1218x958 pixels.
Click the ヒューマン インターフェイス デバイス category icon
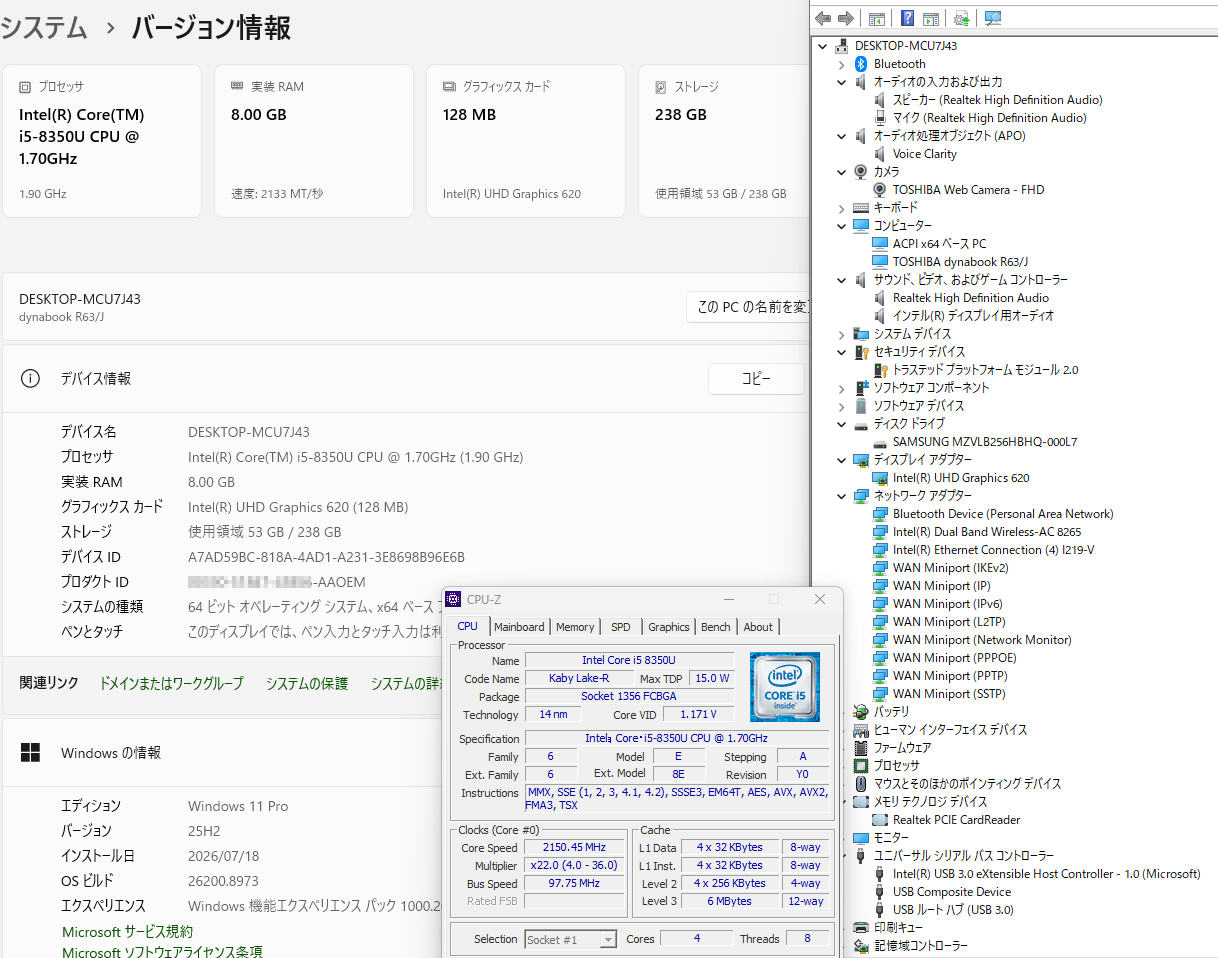(x=861, y=730)
